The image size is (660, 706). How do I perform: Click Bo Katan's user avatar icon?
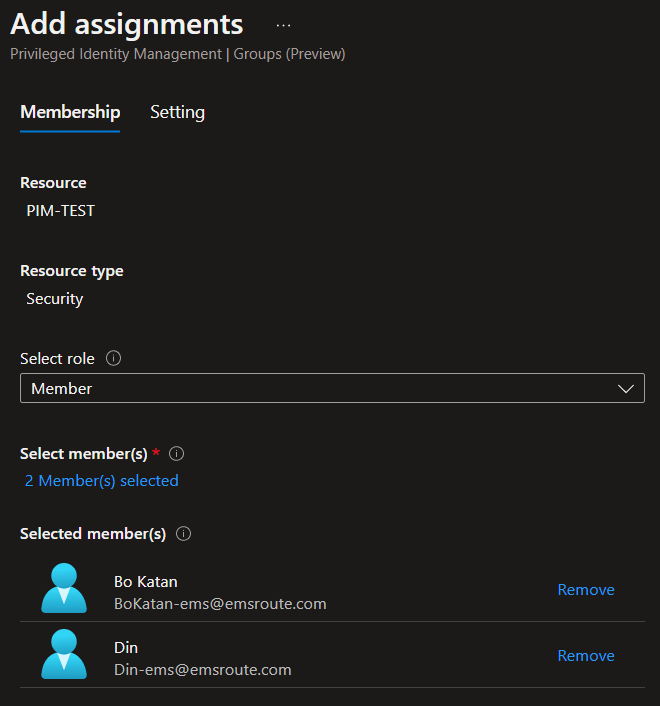(x=64, y=589)
